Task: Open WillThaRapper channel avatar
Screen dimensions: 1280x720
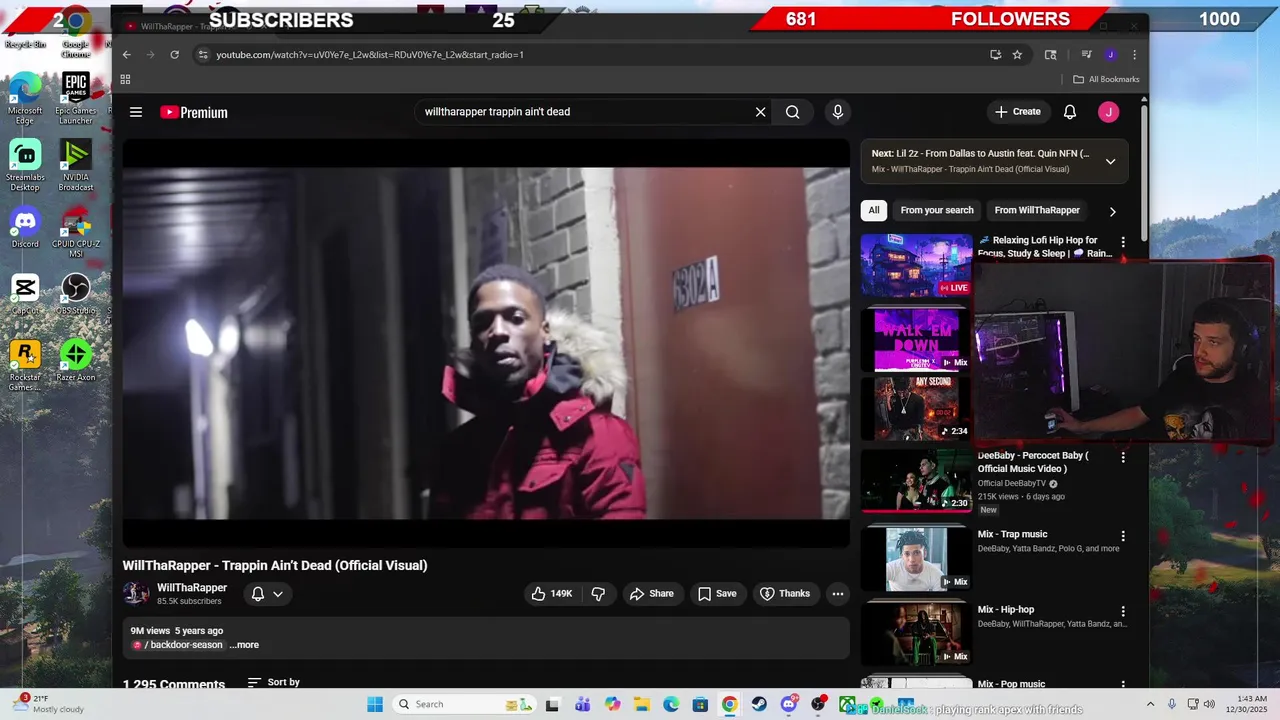Action: (136, 594)
